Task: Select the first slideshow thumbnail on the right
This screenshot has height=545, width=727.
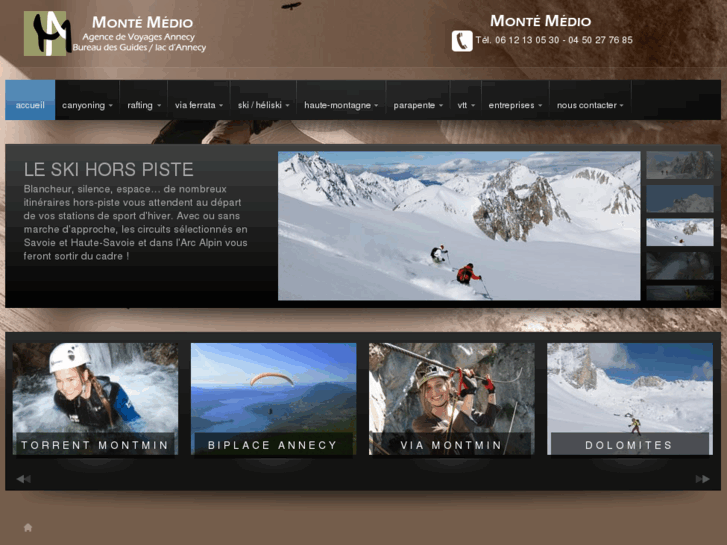Action: pyautogui.click(x=680, y=165)
